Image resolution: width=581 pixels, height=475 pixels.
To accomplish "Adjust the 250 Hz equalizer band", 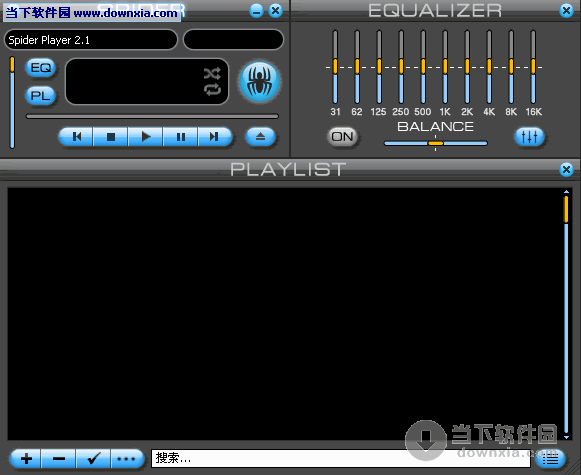I will (401, 67).
